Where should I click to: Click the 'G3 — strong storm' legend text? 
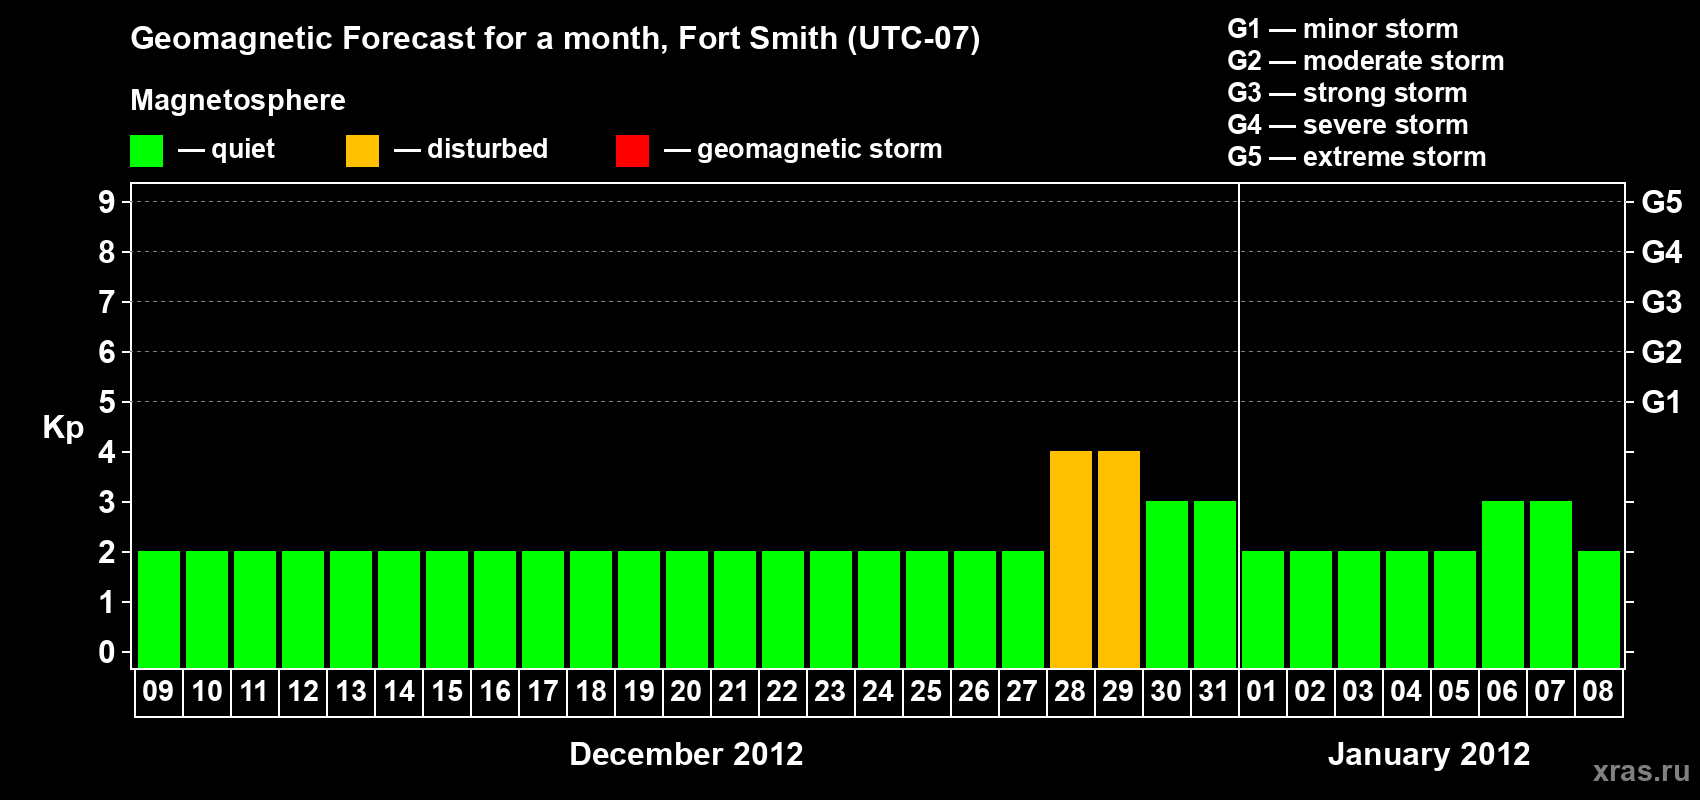1347,93
